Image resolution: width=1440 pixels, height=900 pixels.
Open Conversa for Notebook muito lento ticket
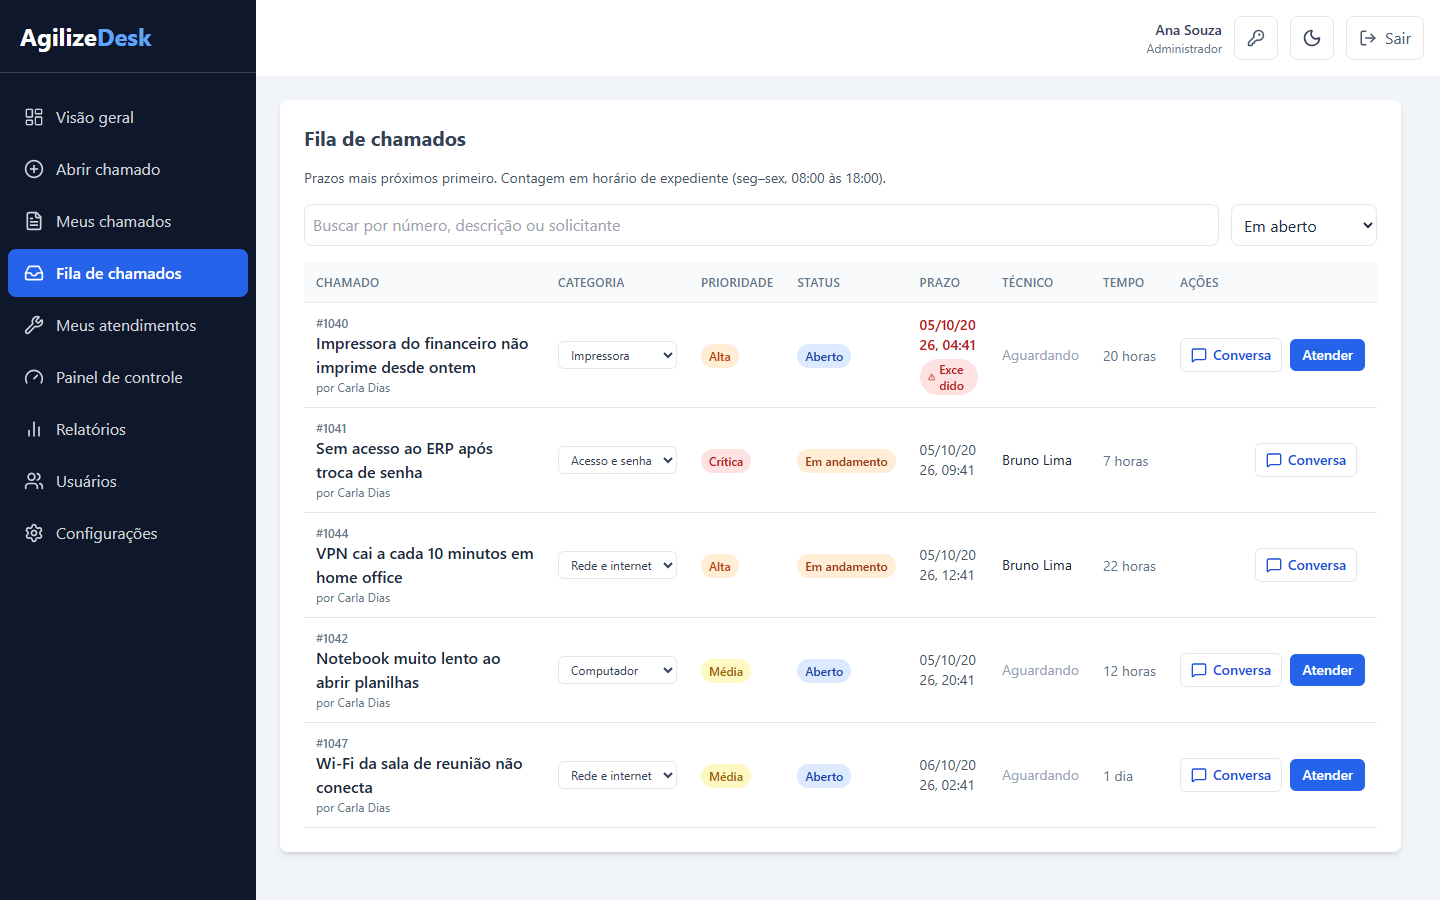[1231, 670]
